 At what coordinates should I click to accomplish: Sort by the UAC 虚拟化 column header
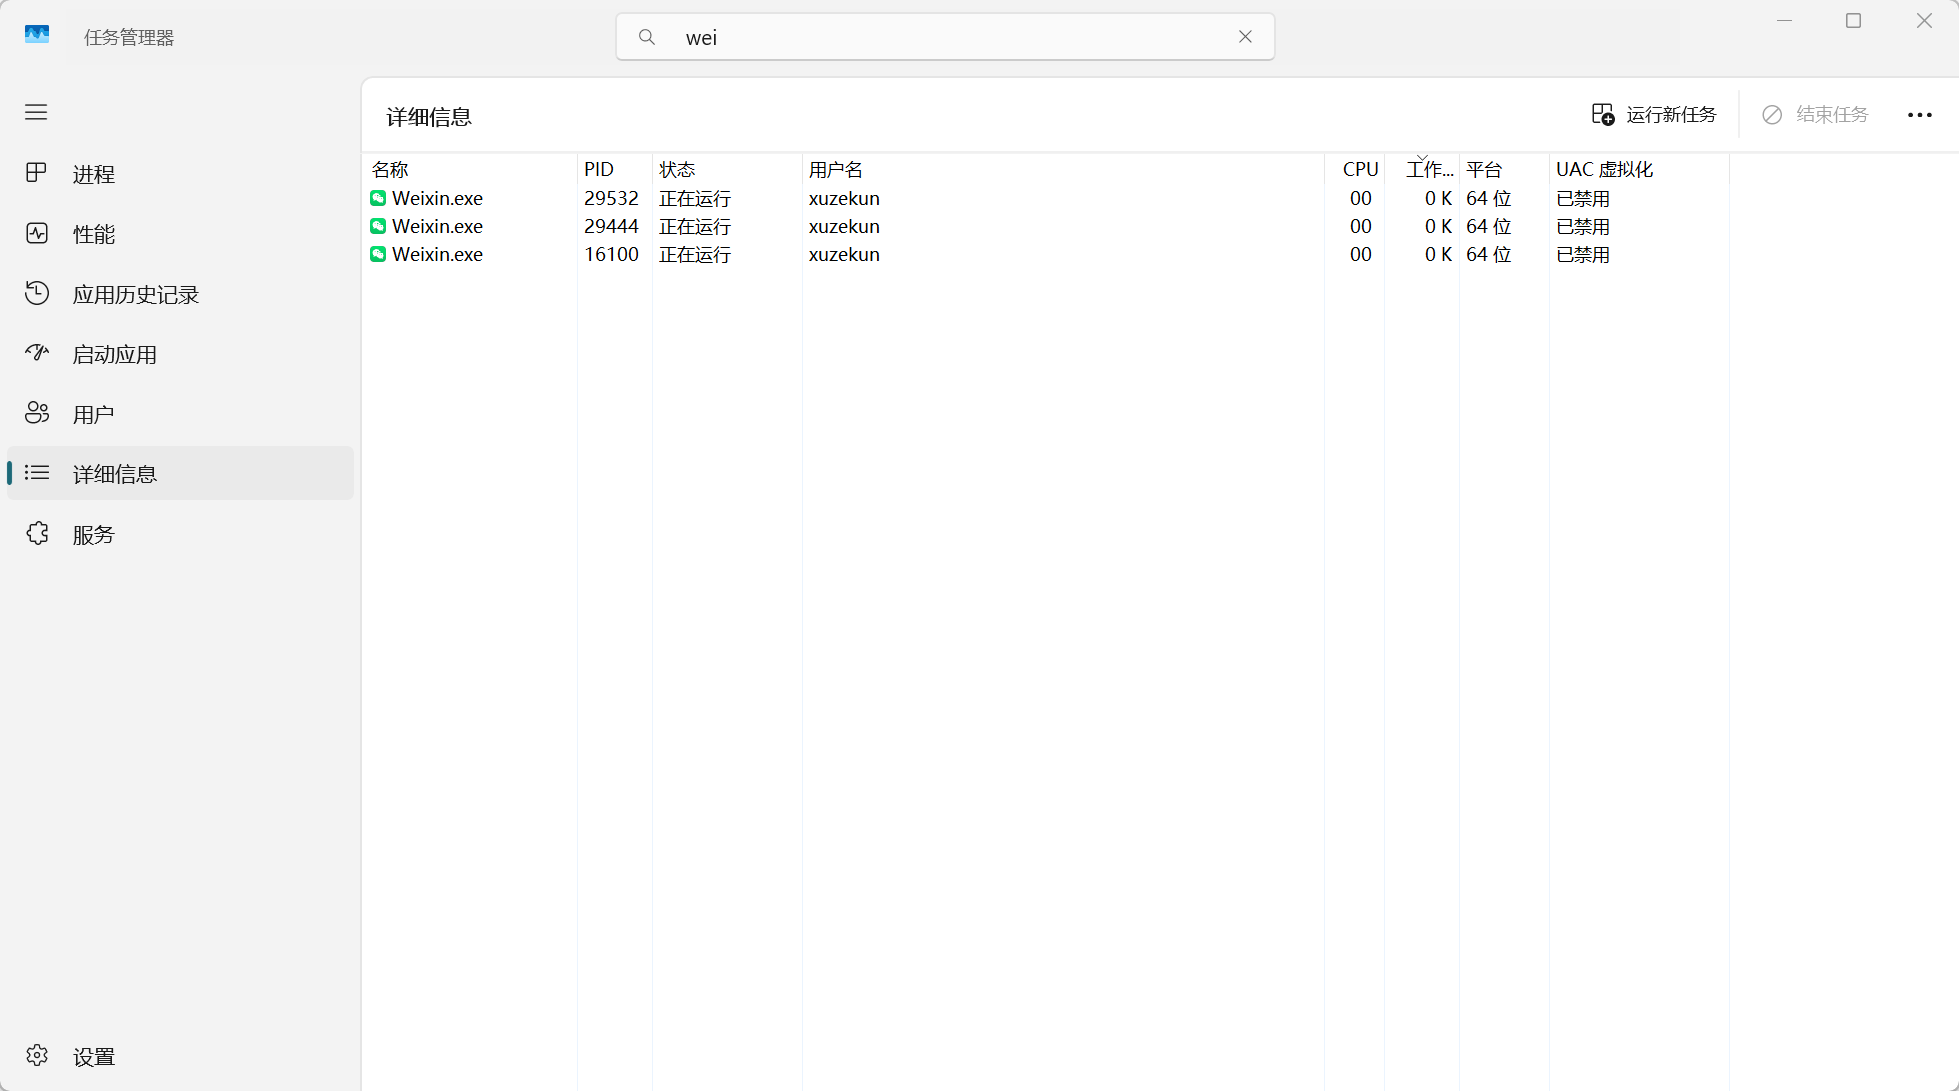point(1604,169)
